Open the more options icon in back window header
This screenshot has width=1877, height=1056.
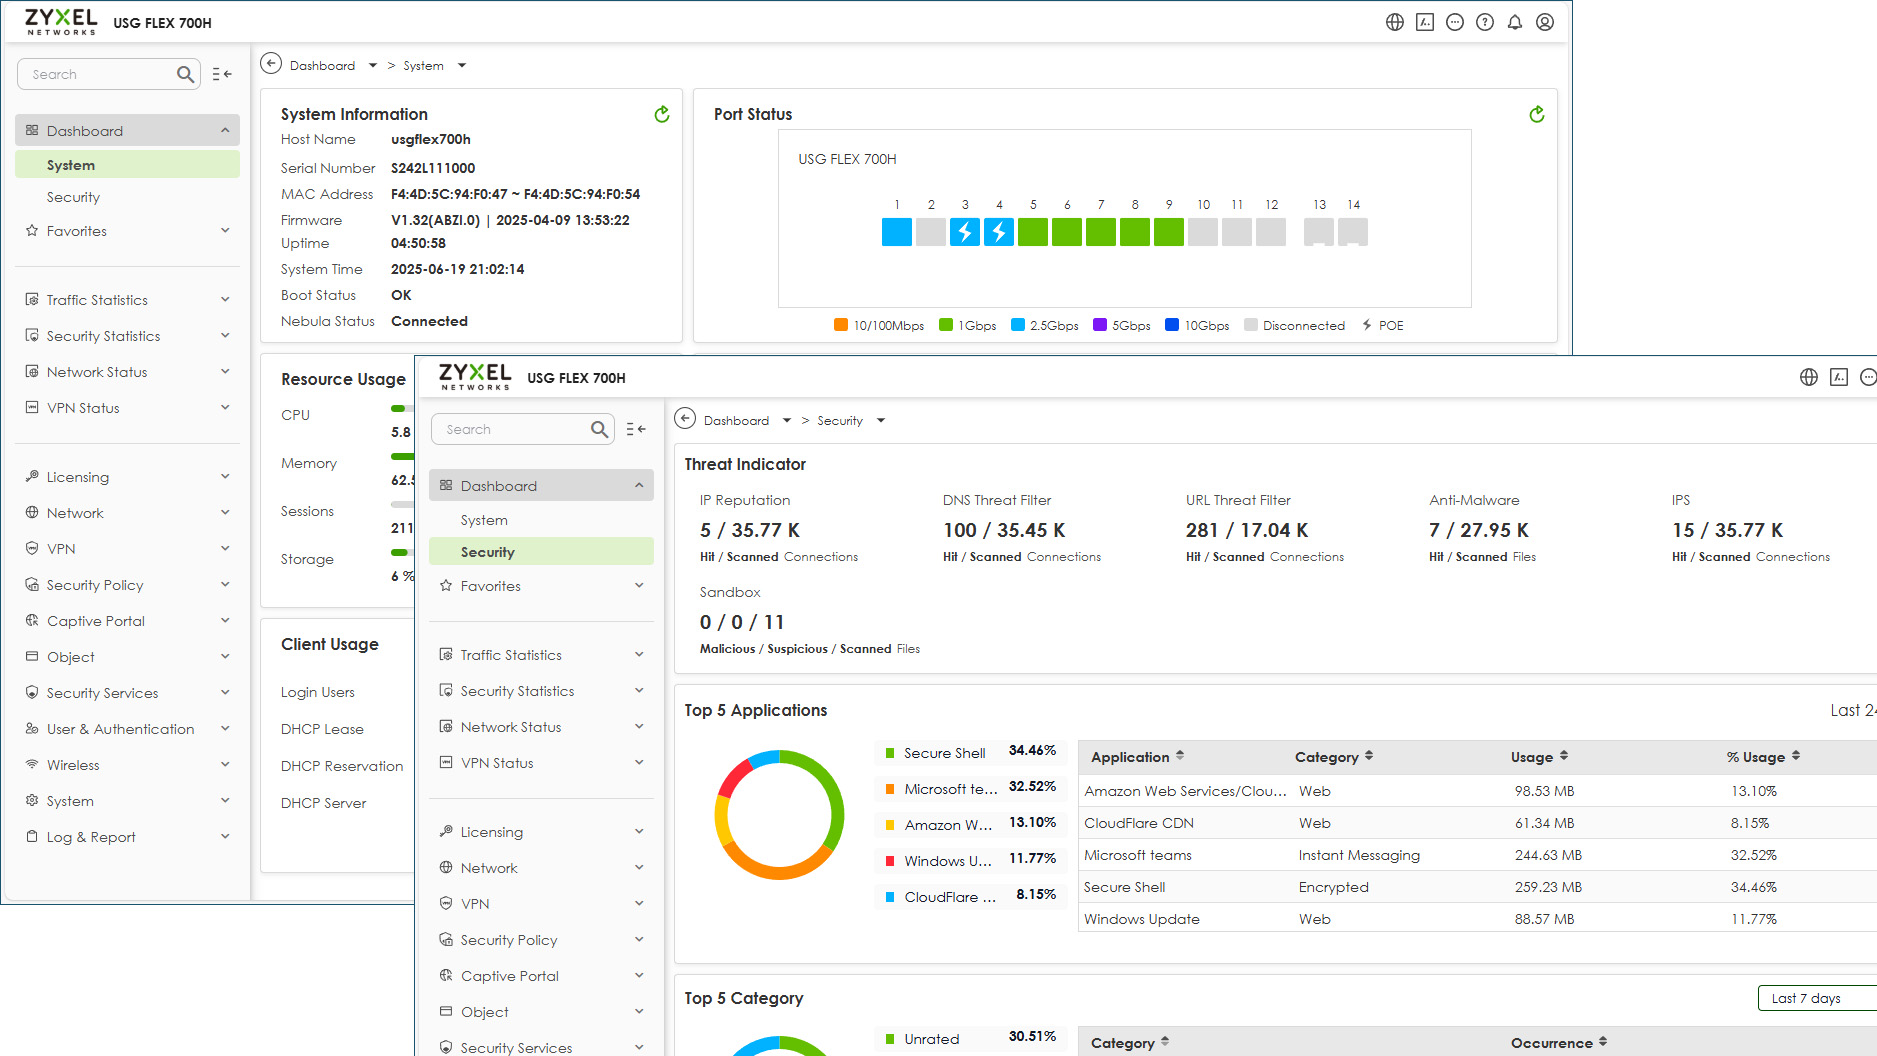coord(1455,22)
